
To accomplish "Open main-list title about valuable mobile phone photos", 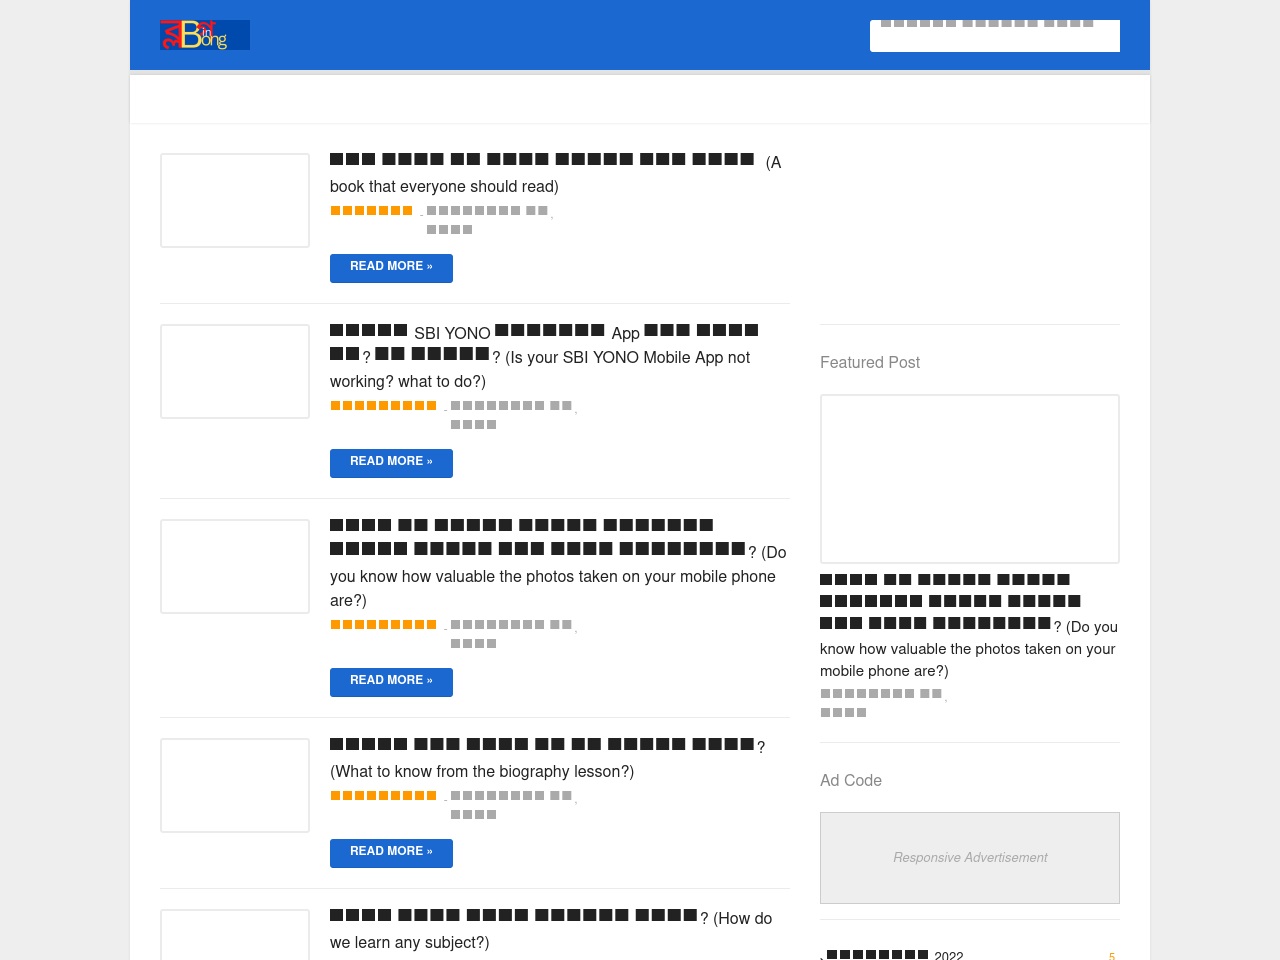I will (558, 563).
